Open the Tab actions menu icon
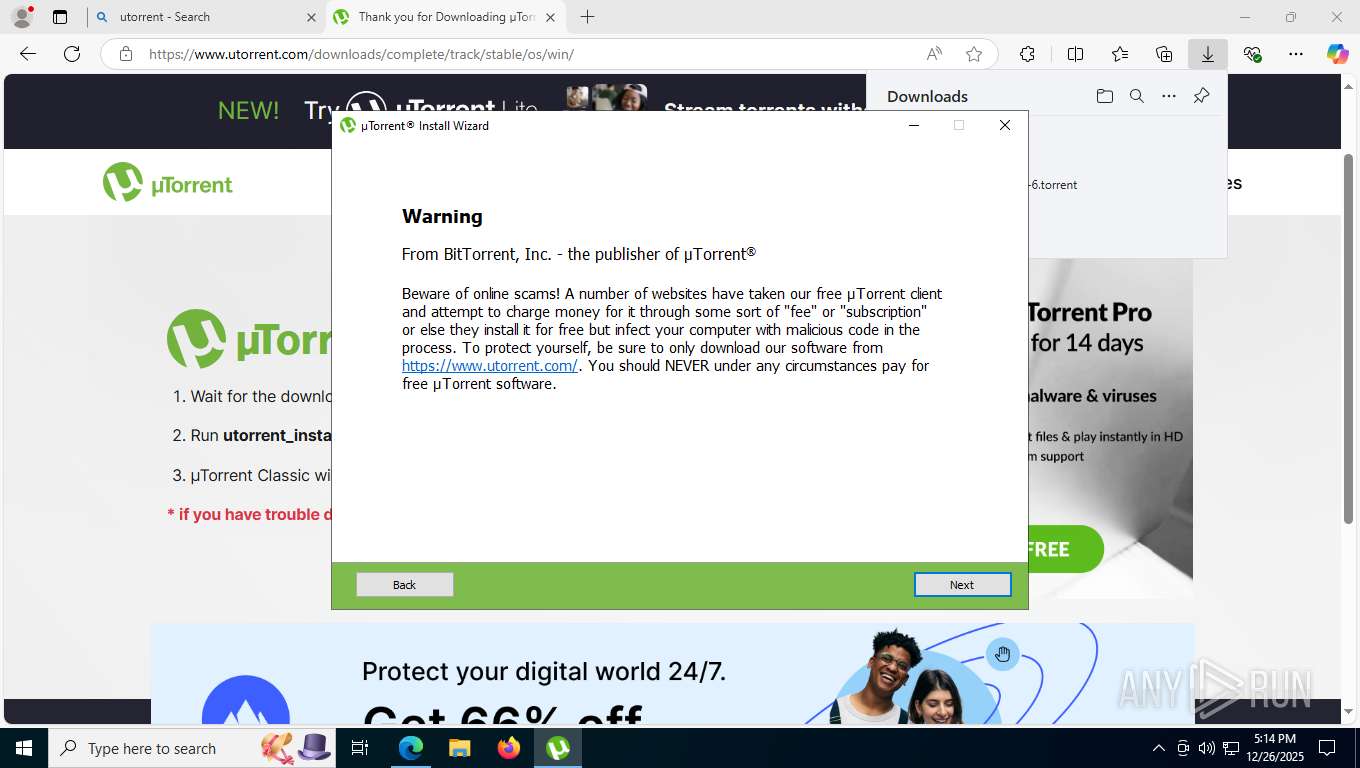The width and height of the screenshot is (1360, 768). click(60, 17)
